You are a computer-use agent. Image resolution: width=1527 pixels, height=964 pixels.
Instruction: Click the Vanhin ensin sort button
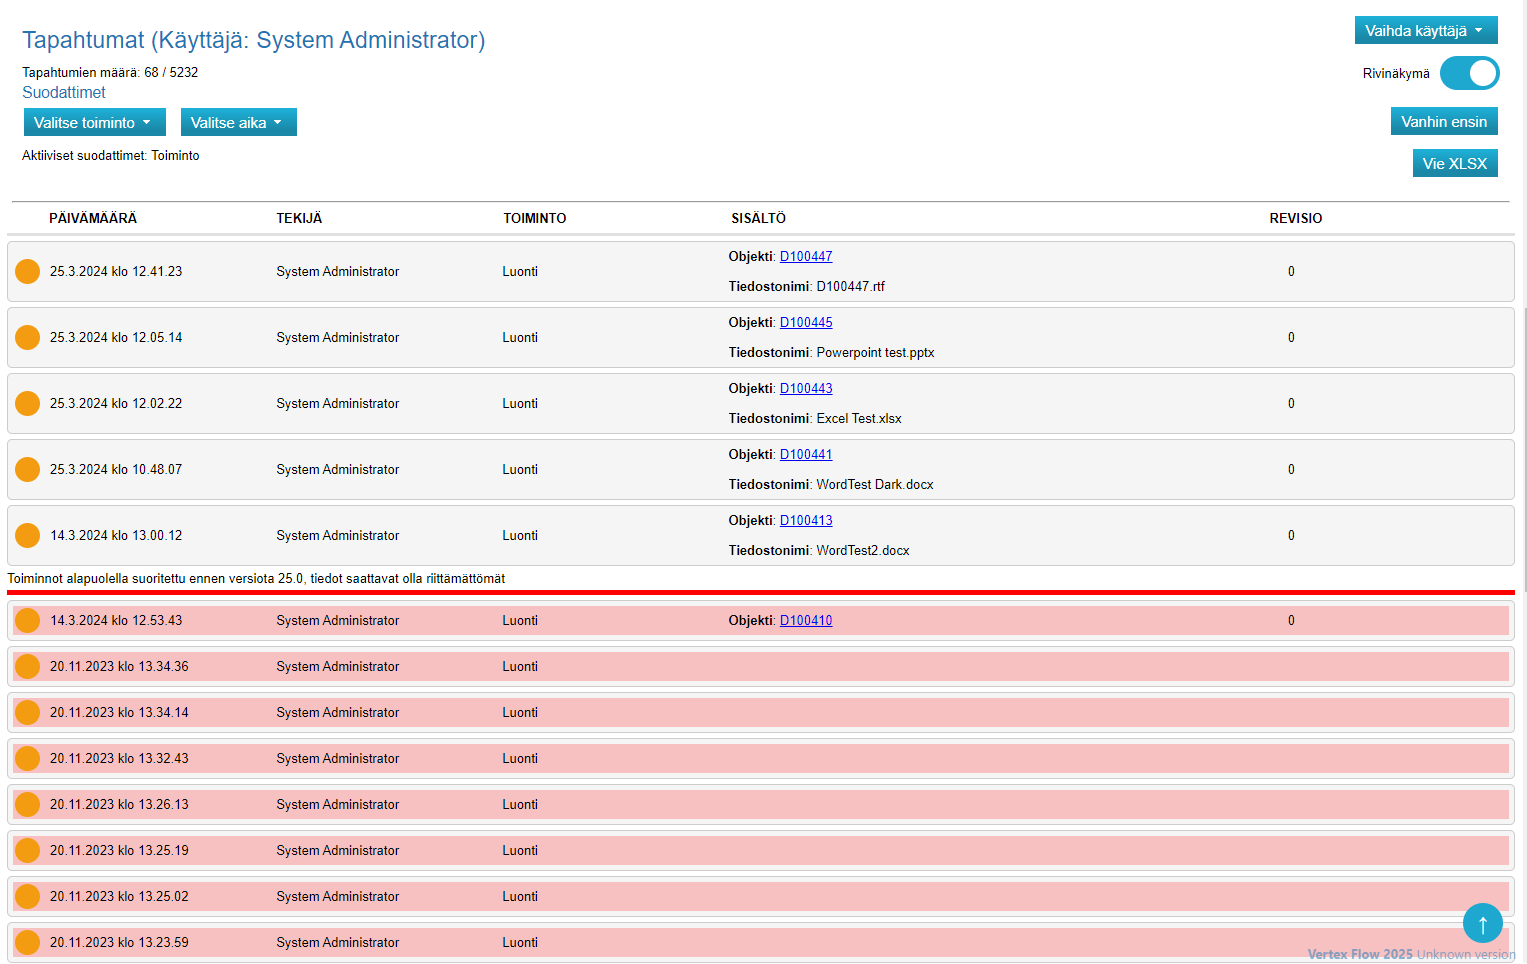(1443, 121)
